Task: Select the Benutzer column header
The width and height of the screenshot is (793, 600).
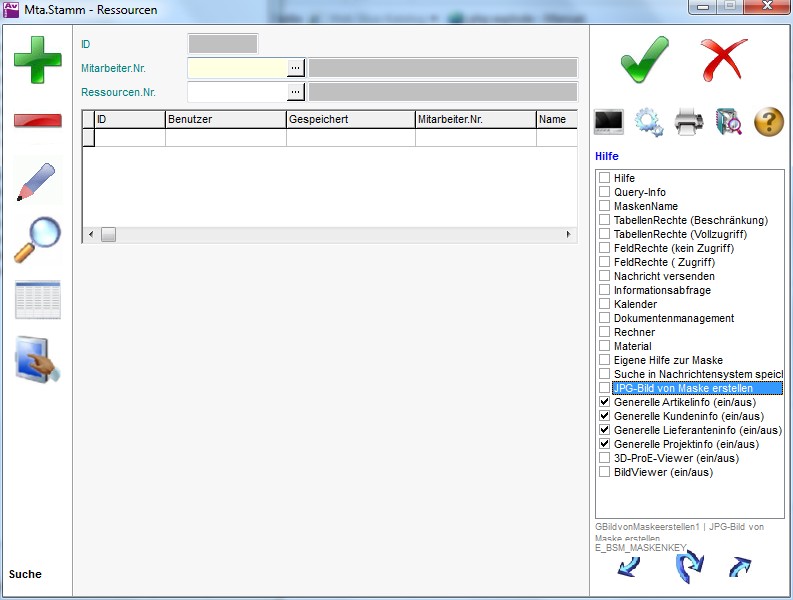Action: pos(225,119)
